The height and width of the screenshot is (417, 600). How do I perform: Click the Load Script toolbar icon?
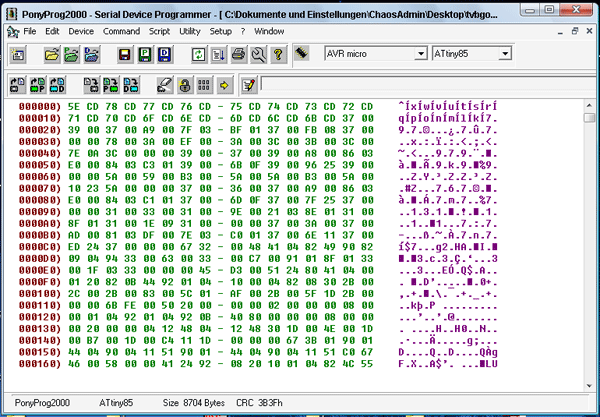218,55
